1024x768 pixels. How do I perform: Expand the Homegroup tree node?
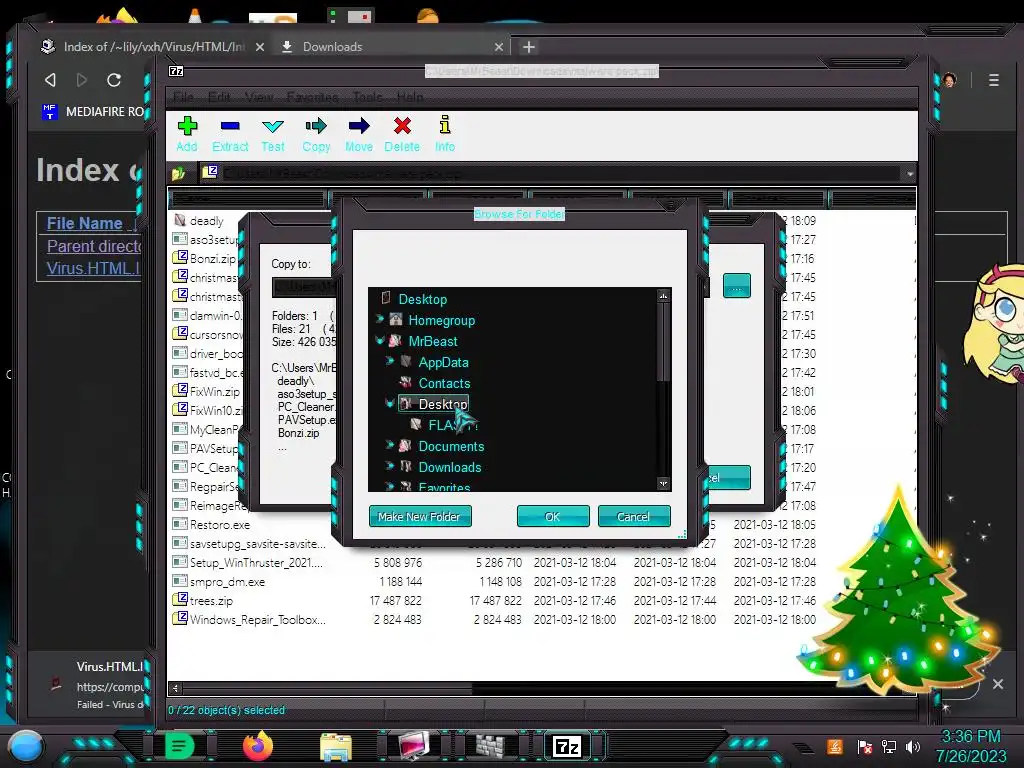click(379, 319)
